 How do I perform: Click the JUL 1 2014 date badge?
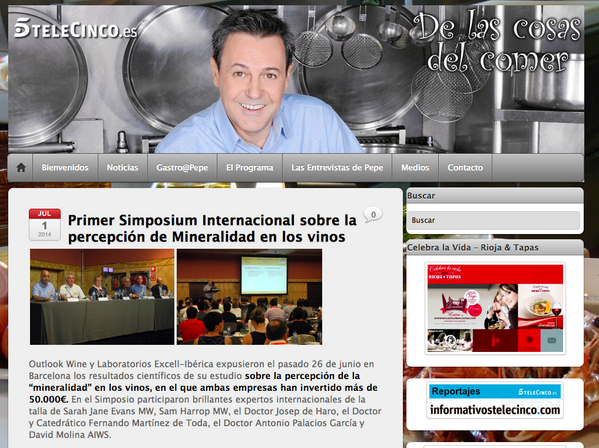point(45,225)
